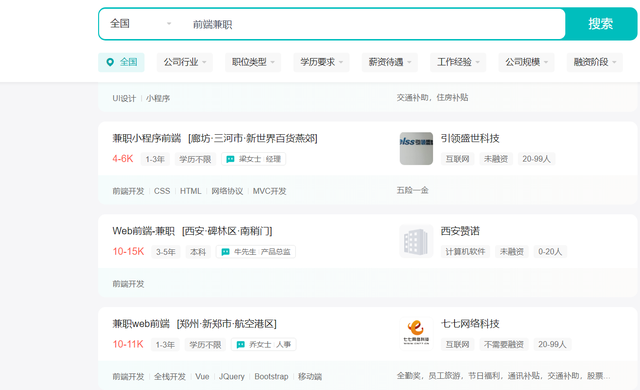
Task: Click the 网络协议 skill tag
Action: pyautogui.click(x=227, y=191)
